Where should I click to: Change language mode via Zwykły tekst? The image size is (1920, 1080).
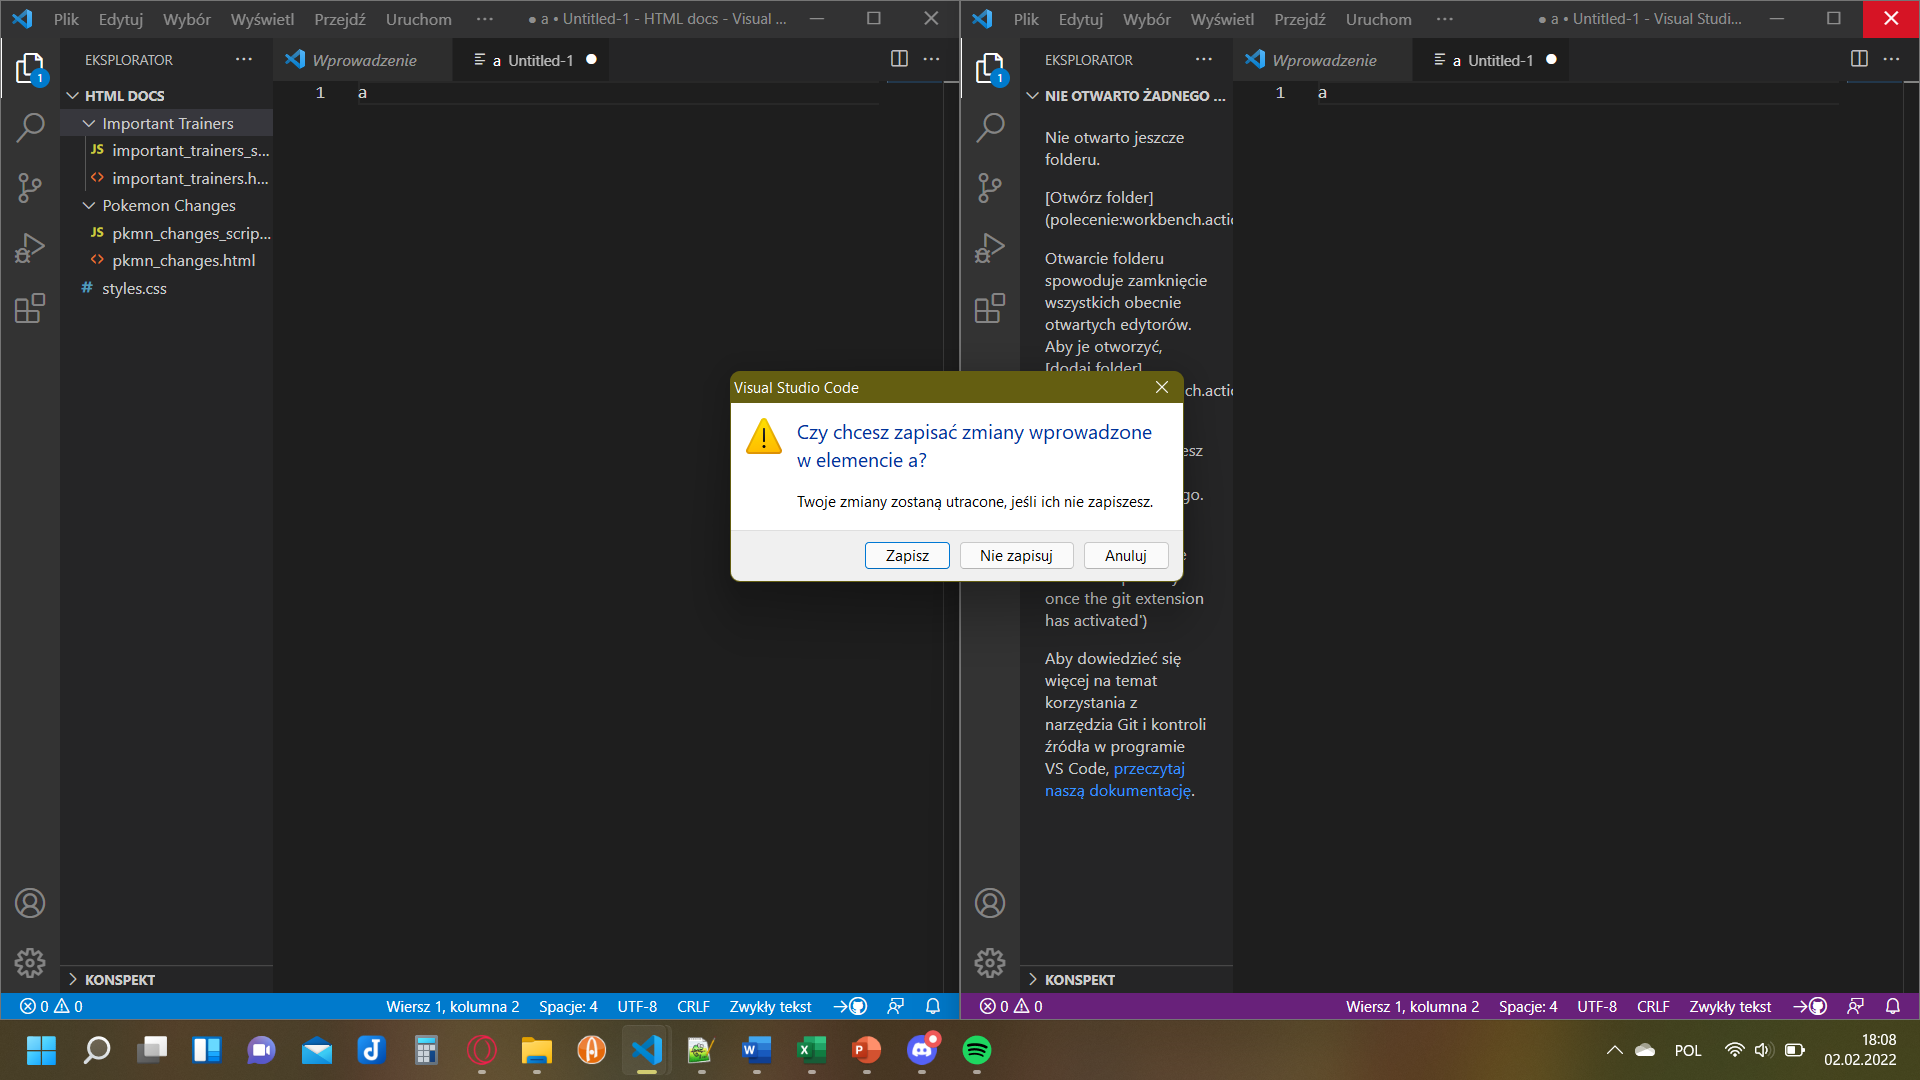(x=769, y=1006)
